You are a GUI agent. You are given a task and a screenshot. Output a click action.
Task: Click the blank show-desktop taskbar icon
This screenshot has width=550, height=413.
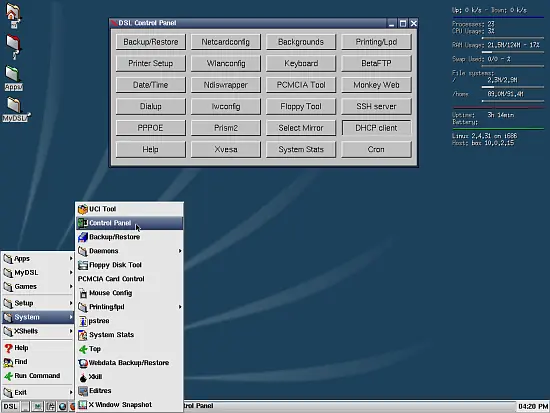pyautogui.click(x=25, y=407)
